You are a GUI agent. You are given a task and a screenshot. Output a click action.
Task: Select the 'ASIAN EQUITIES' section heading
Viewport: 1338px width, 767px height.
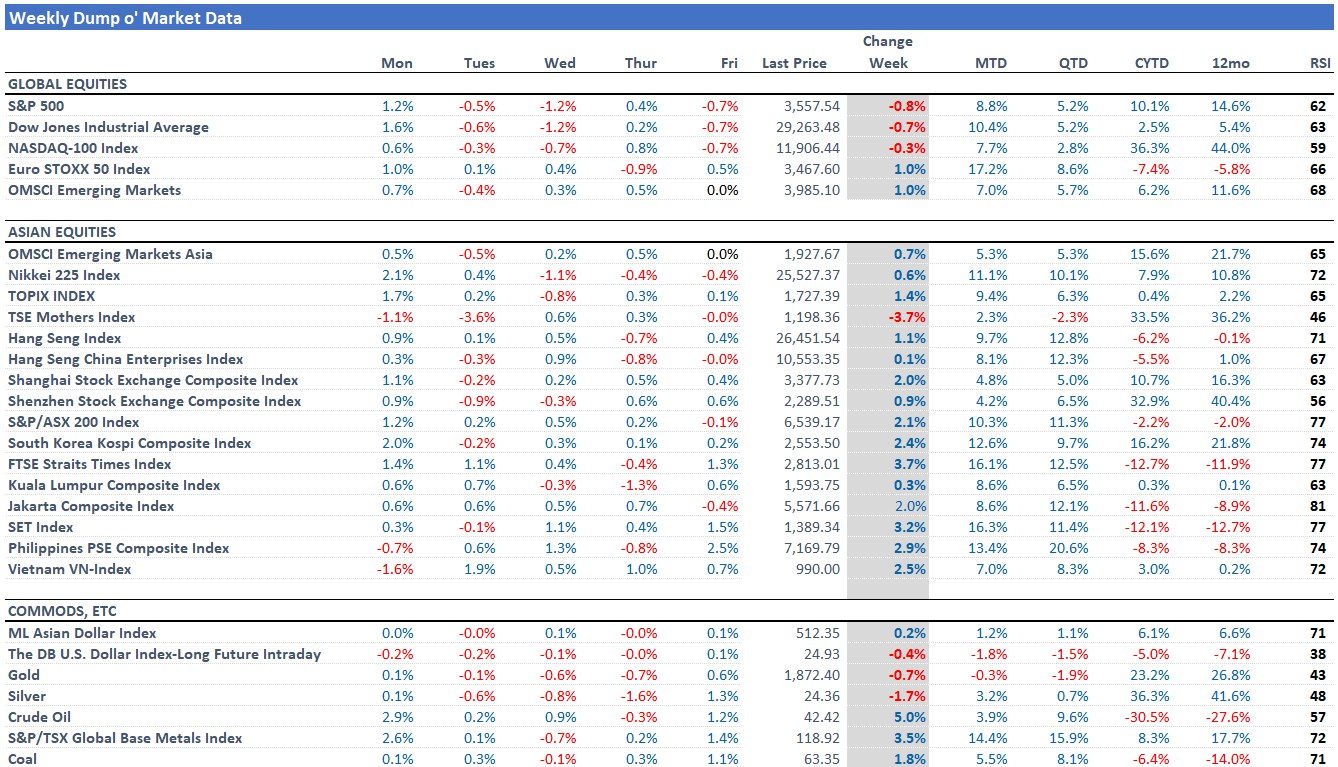click(62, 232)
